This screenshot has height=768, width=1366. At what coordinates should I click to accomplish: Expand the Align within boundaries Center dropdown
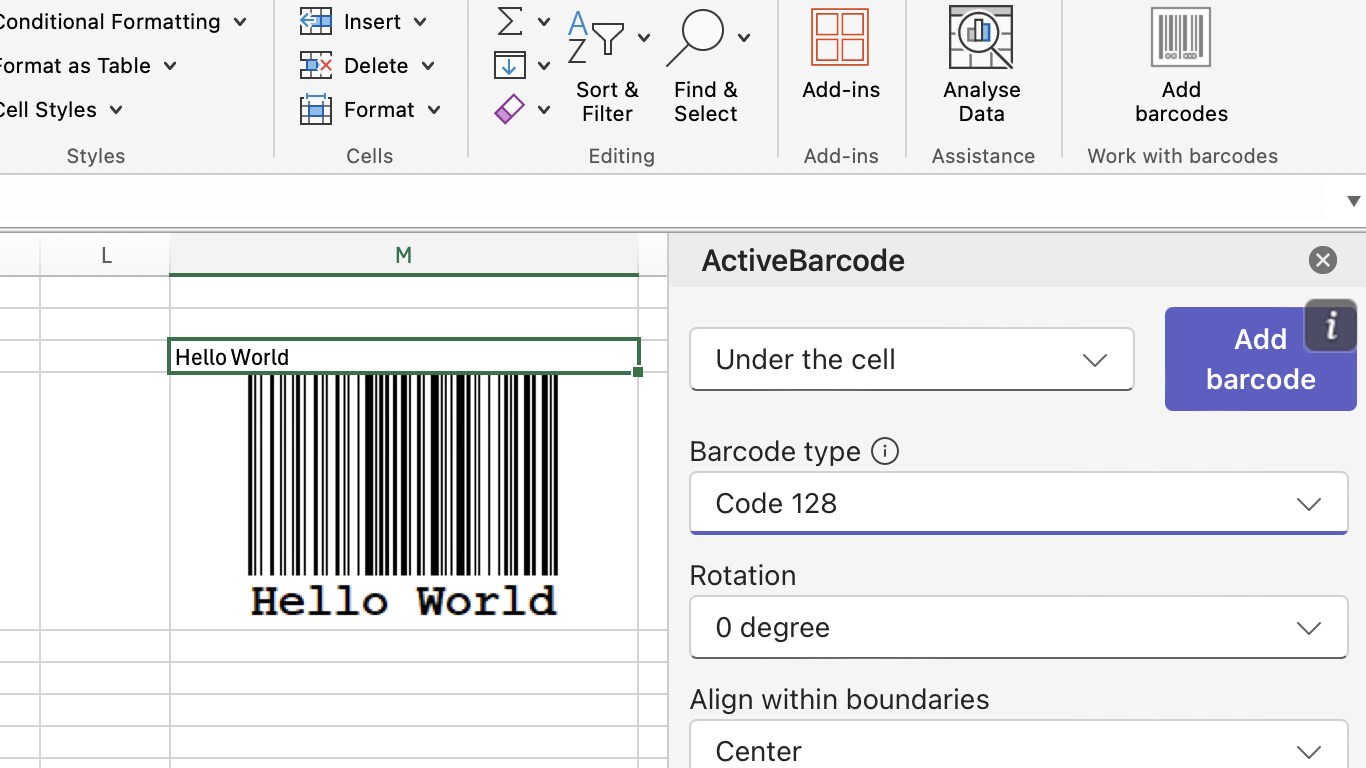tap(1018, 751)
